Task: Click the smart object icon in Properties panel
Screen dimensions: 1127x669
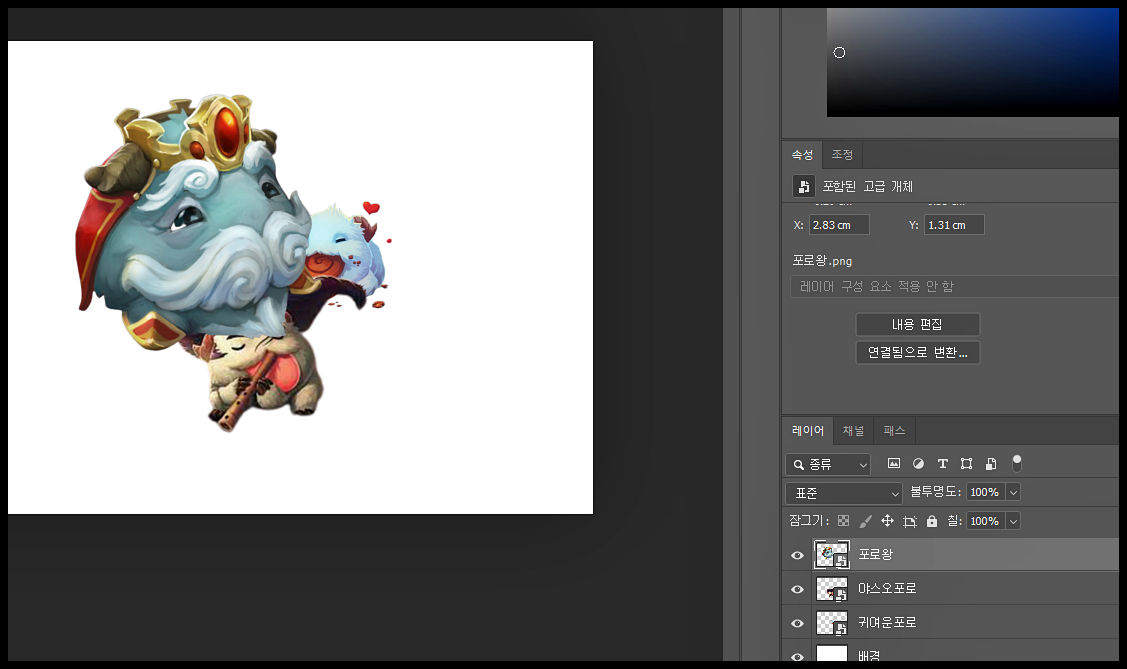Action: point(804,186)
